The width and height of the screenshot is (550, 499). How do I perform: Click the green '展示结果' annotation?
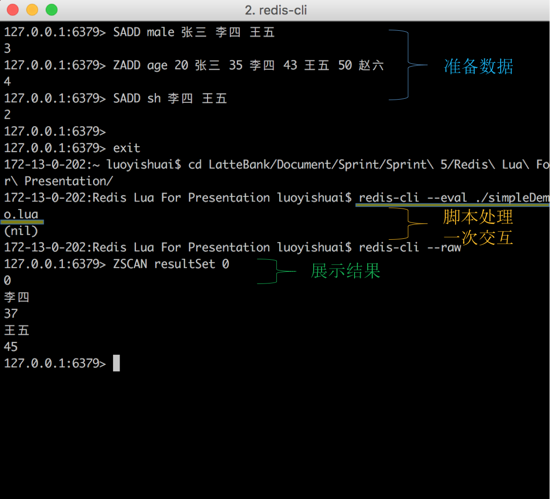tap(346, 271)
